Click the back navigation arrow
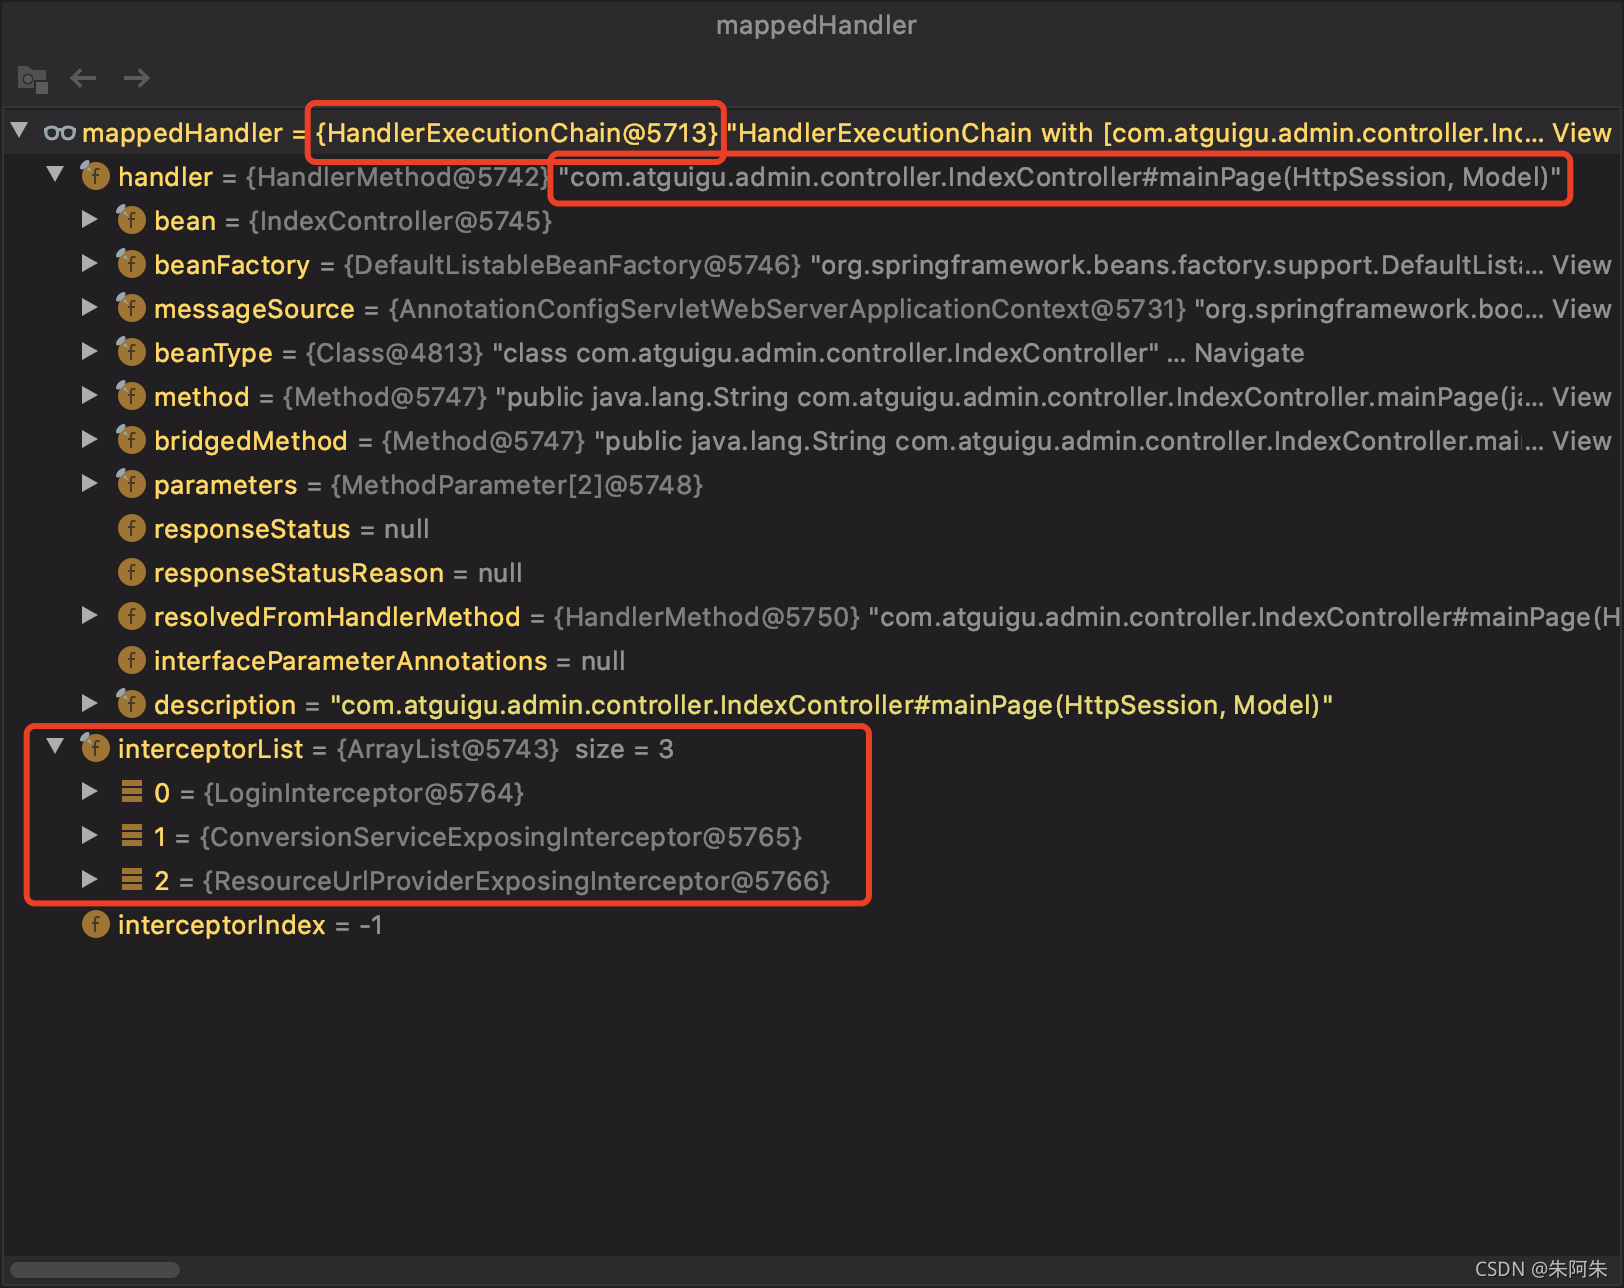Viewport: 1624px width, 1288px height. pyautogui.click(x=83, y=78)
